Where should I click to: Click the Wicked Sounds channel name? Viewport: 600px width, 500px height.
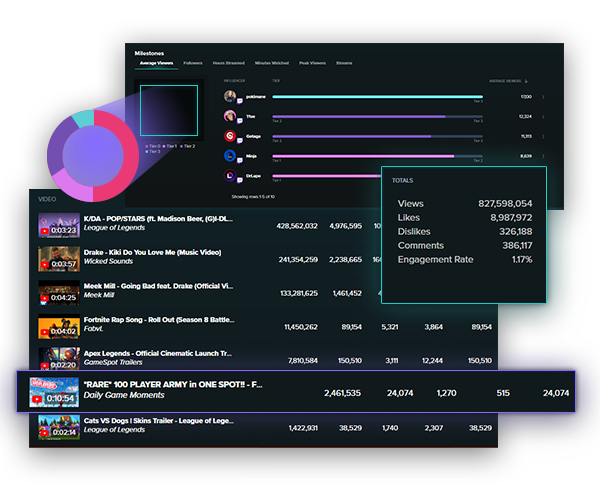(x=108, y=261)
